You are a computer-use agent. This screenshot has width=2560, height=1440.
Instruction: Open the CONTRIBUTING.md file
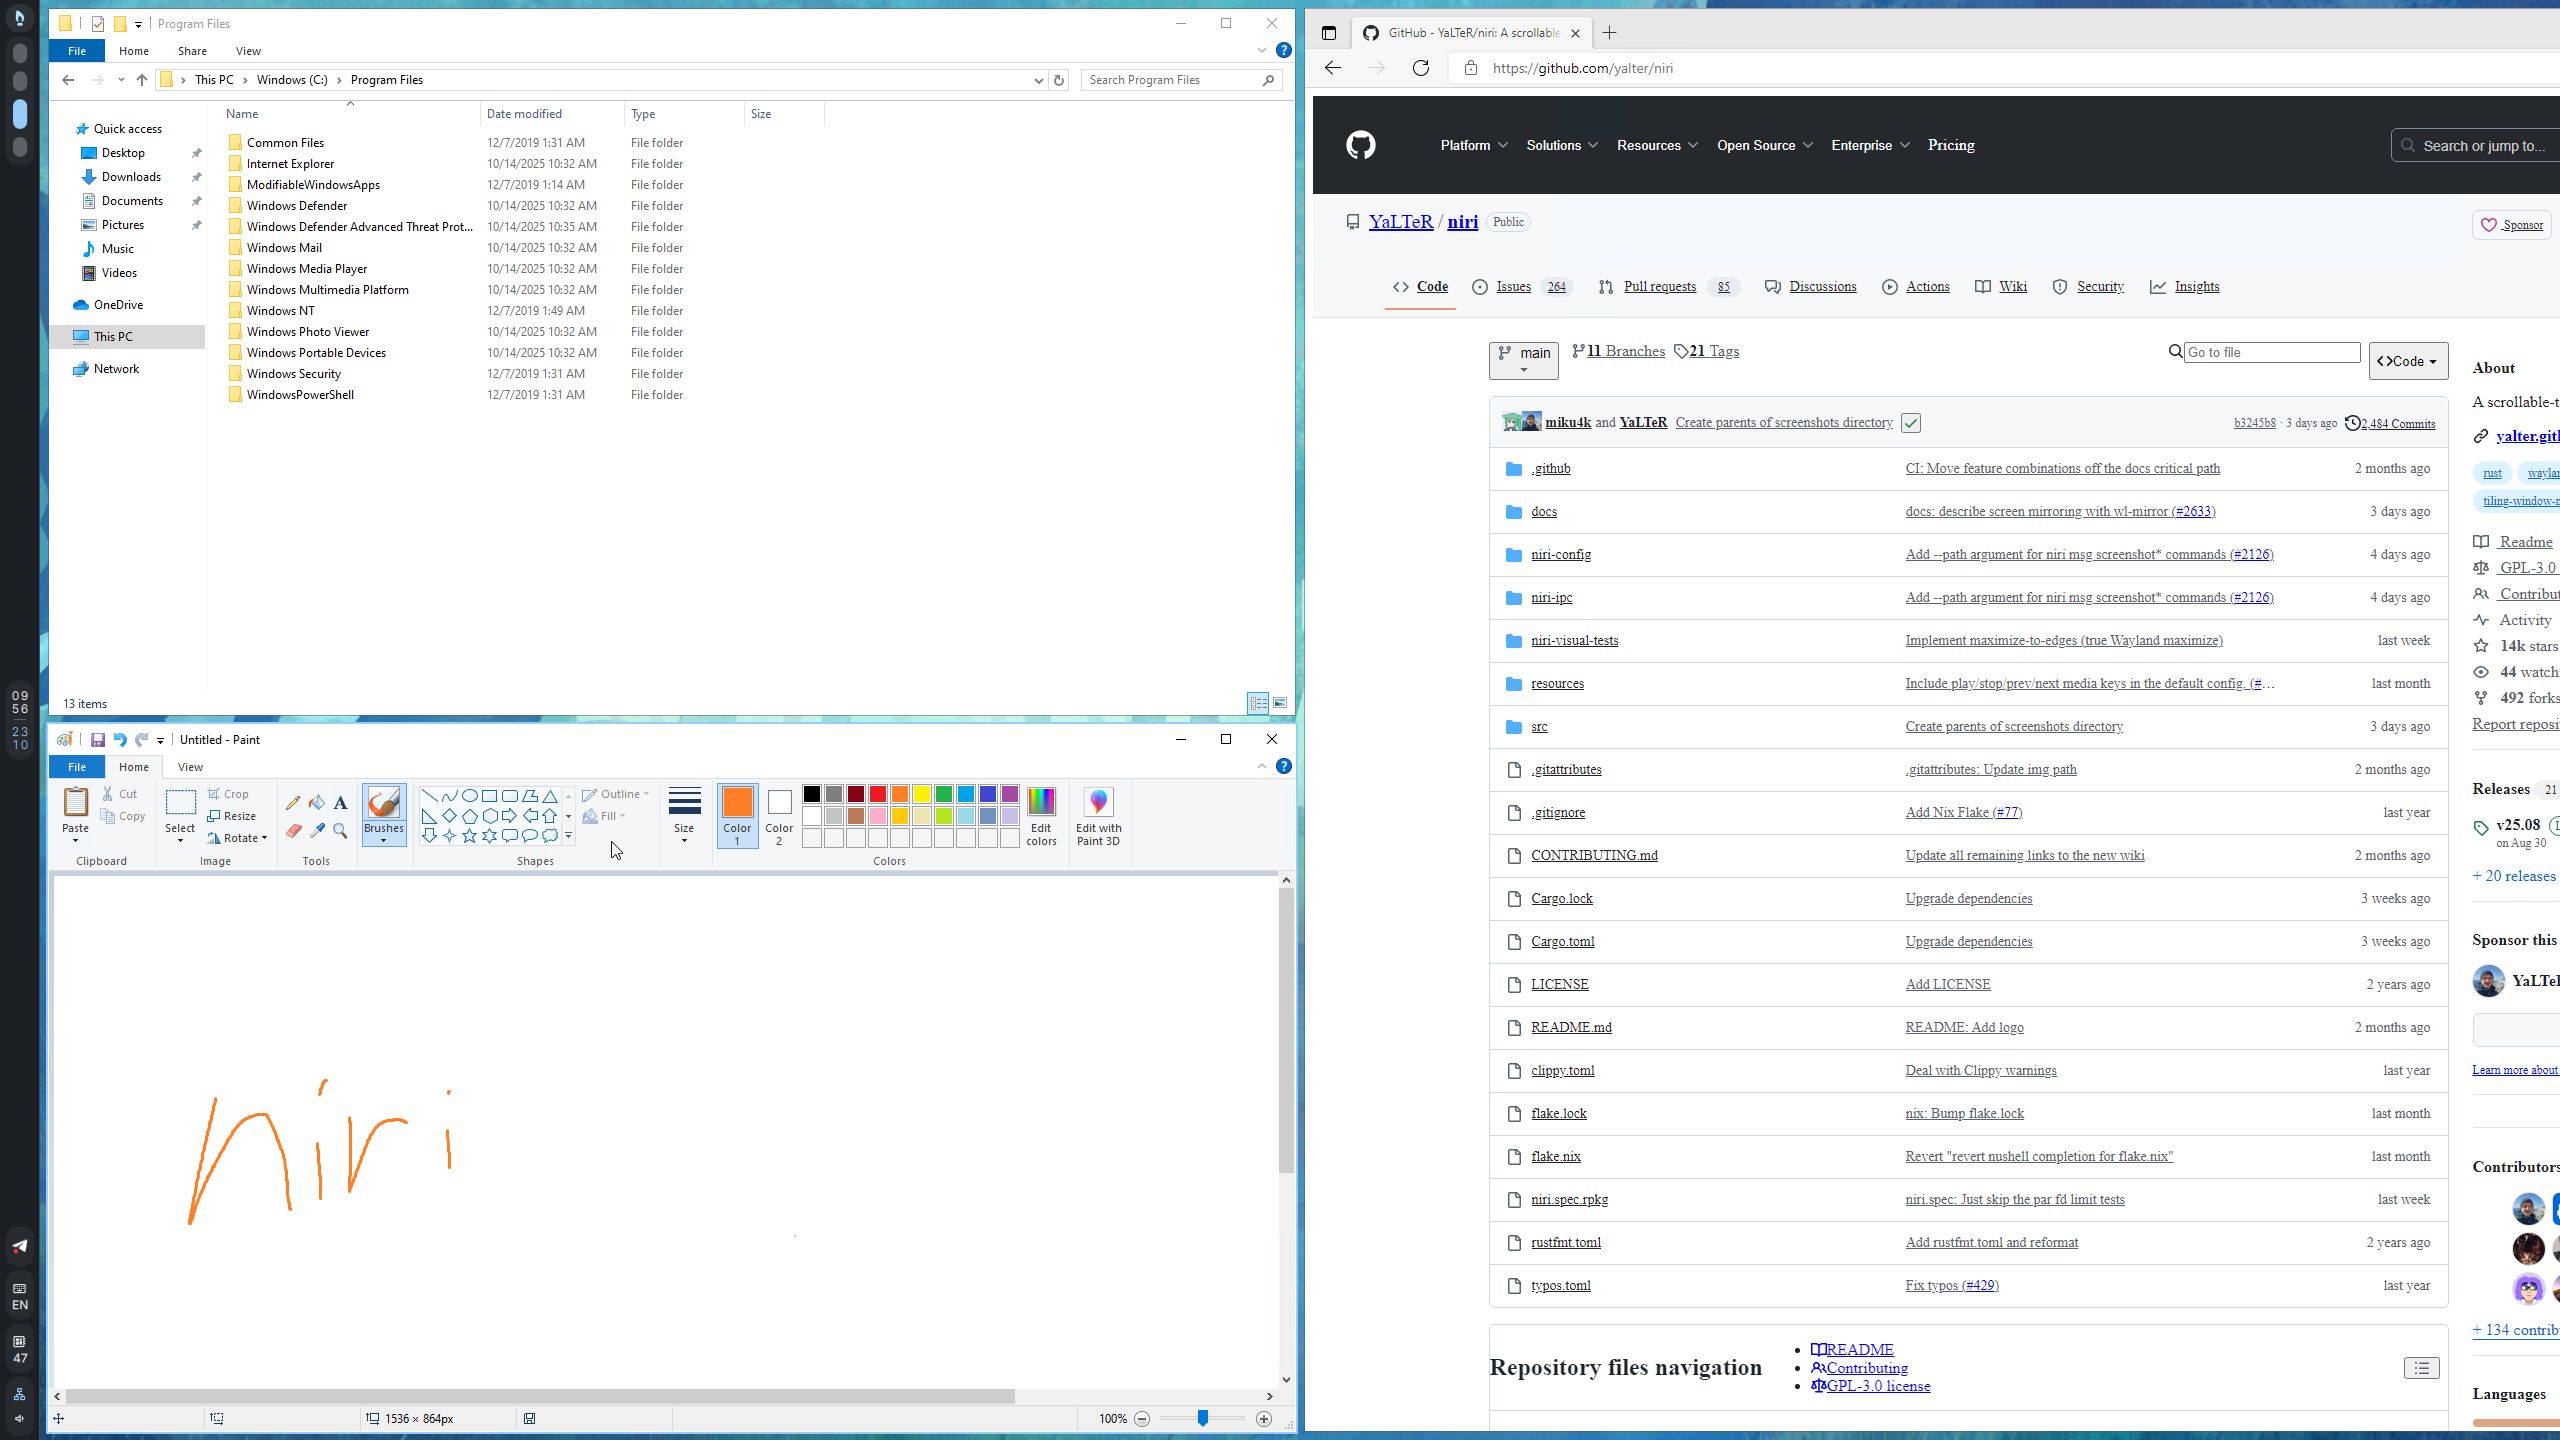(1594, 855)
